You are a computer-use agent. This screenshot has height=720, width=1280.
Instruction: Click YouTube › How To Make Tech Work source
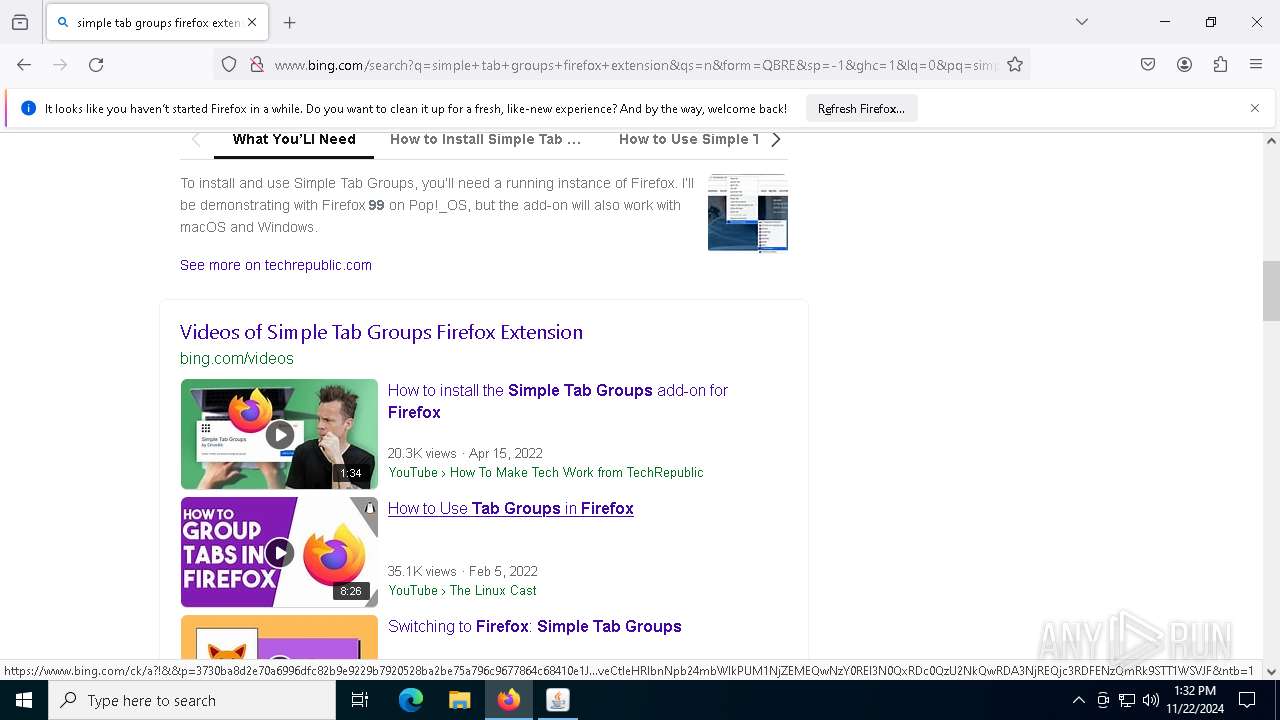pyautogui.click(x=546, y=472)
